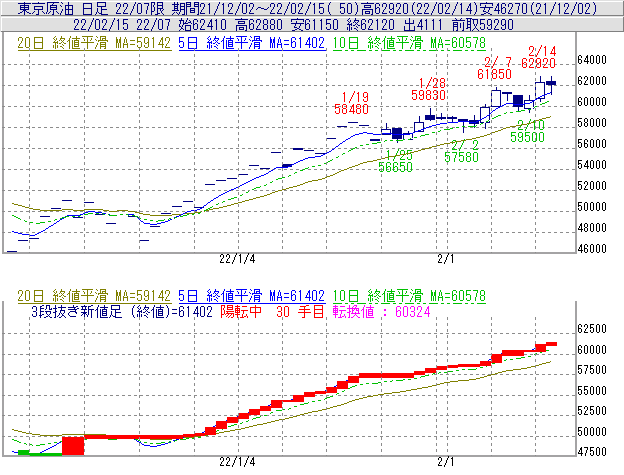Click the 22/1/4 date marker on lower chart

point(237,462)
